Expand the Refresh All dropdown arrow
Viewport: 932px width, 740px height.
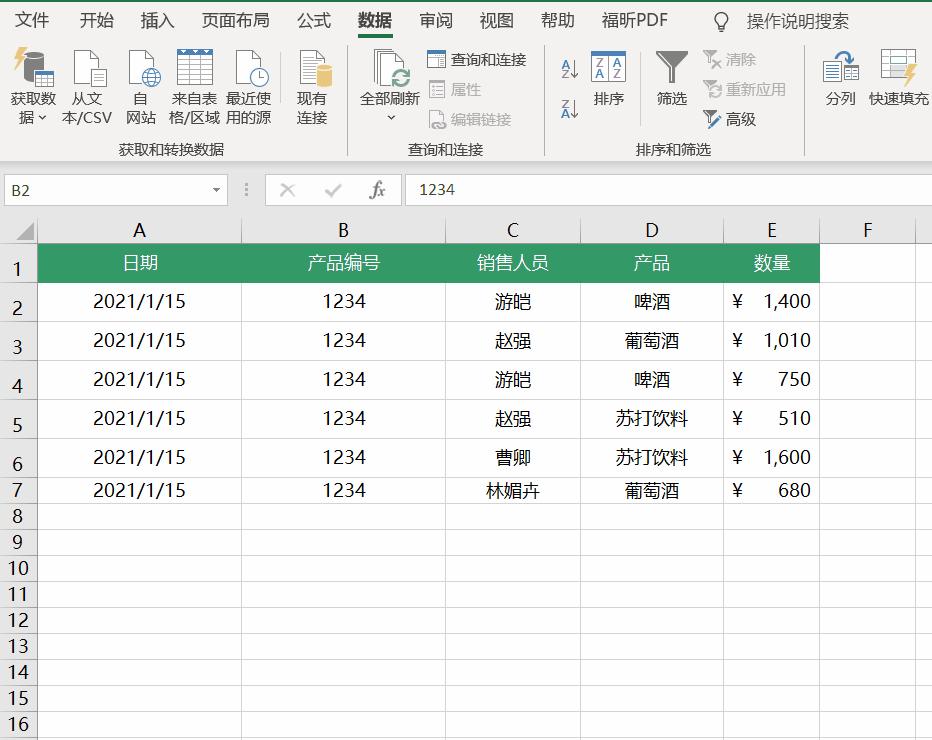click(x=390, y=118)
